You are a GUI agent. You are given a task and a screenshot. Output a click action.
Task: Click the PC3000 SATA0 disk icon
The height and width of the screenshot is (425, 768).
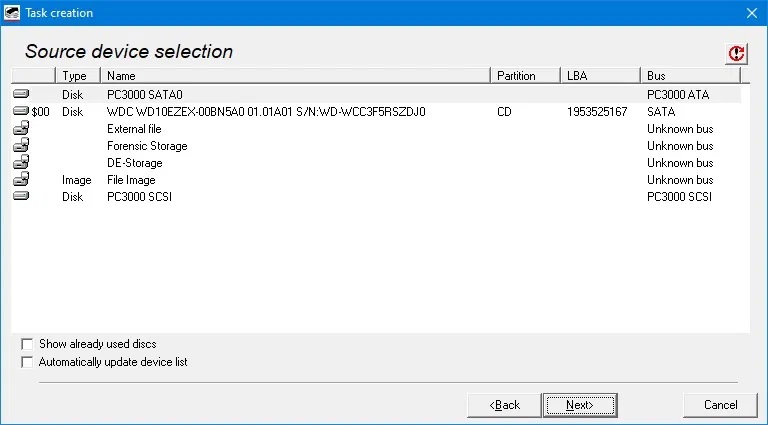point(21,94)
